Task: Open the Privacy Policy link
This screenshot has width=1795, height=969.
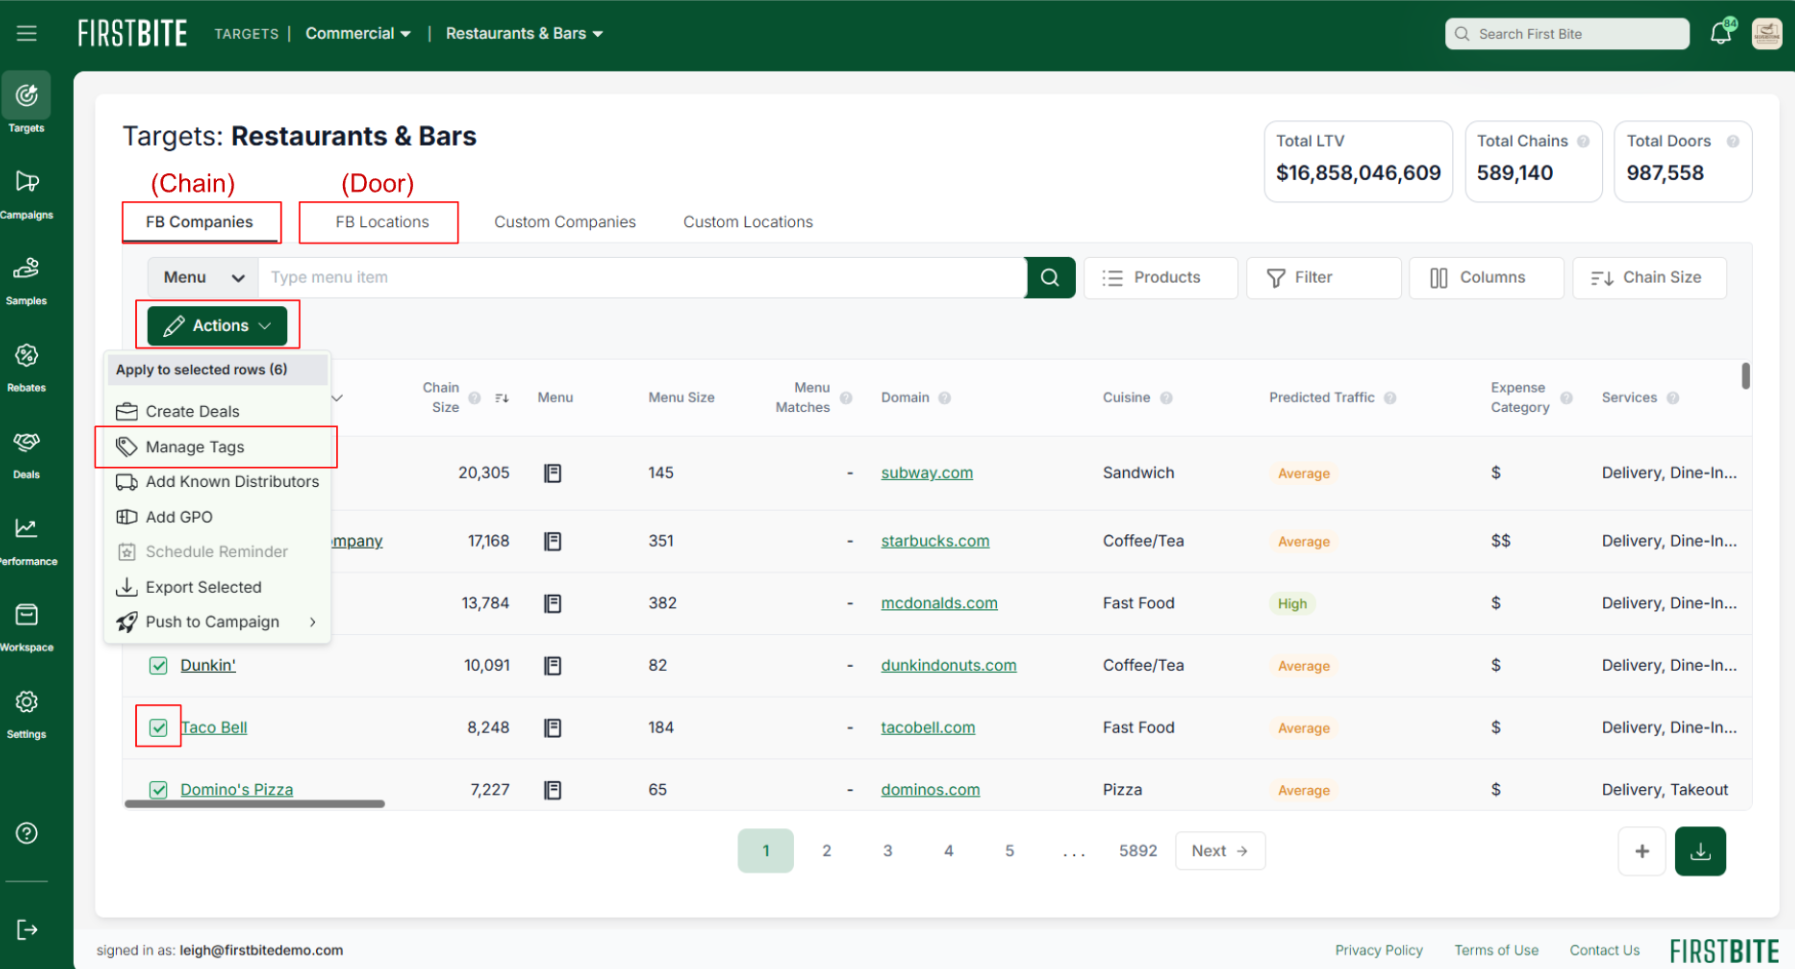Action: tap(1379, 950)
